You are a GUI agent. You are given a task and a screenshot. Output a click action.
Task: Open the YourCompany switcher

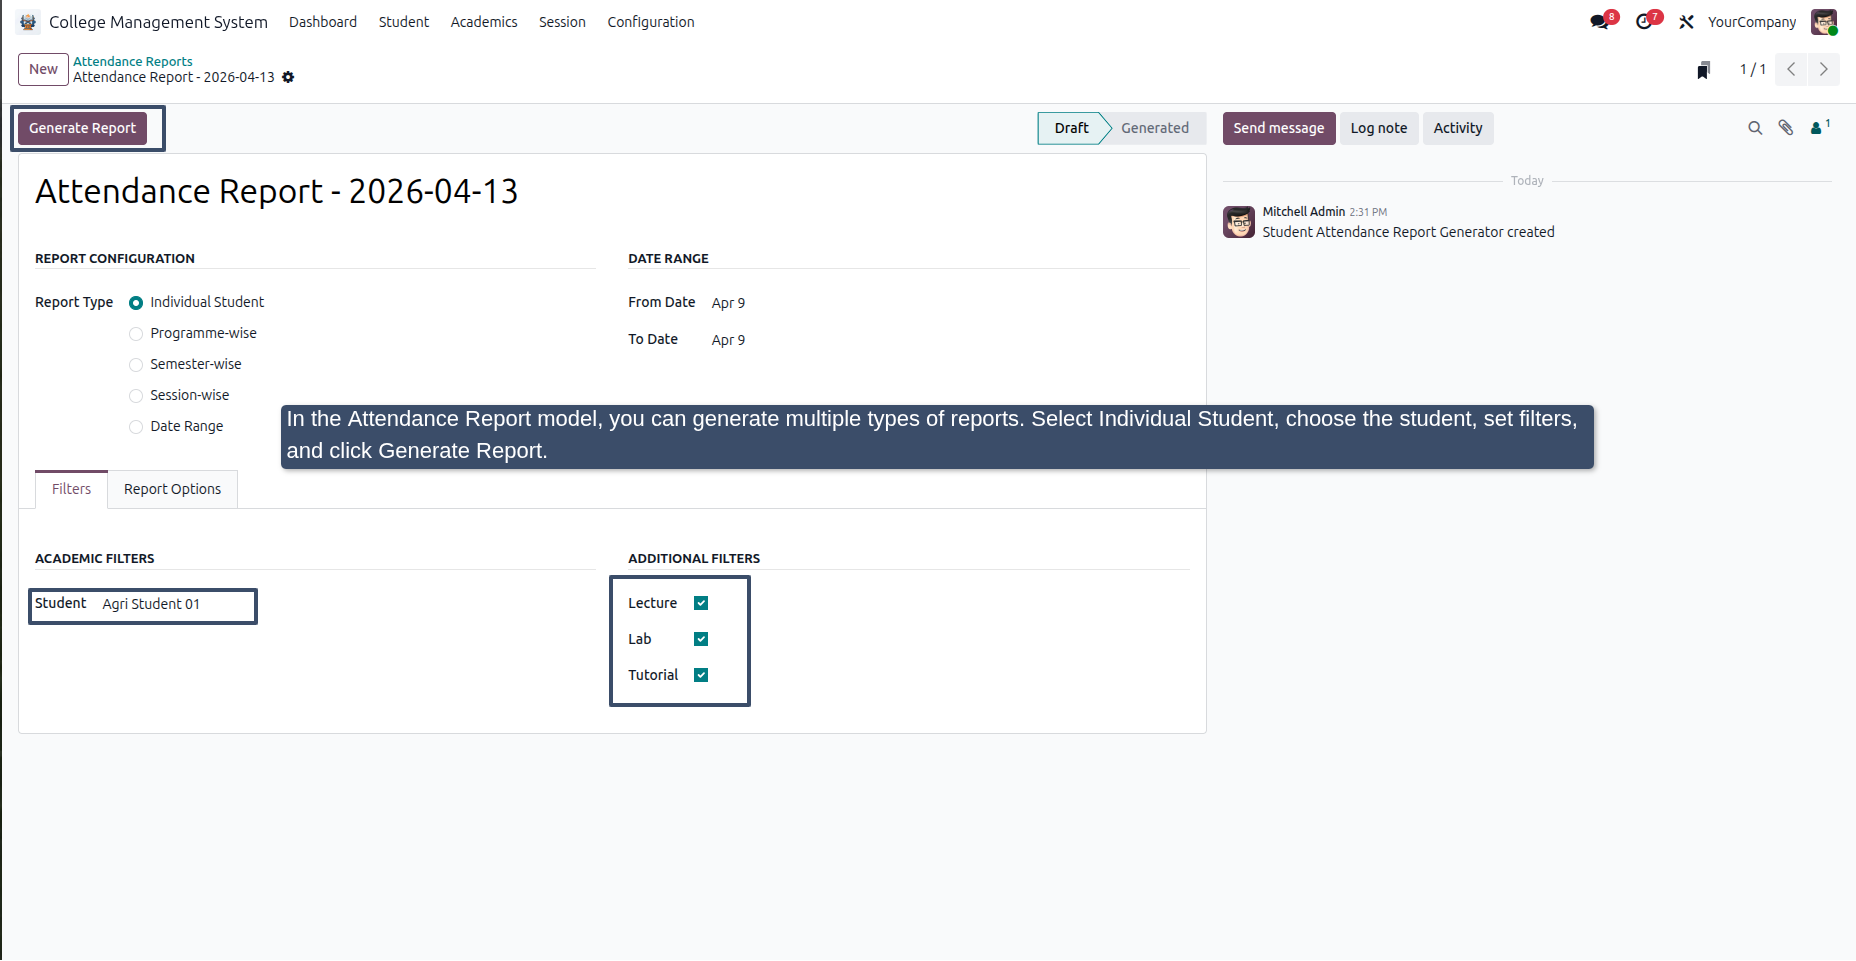1751,22
